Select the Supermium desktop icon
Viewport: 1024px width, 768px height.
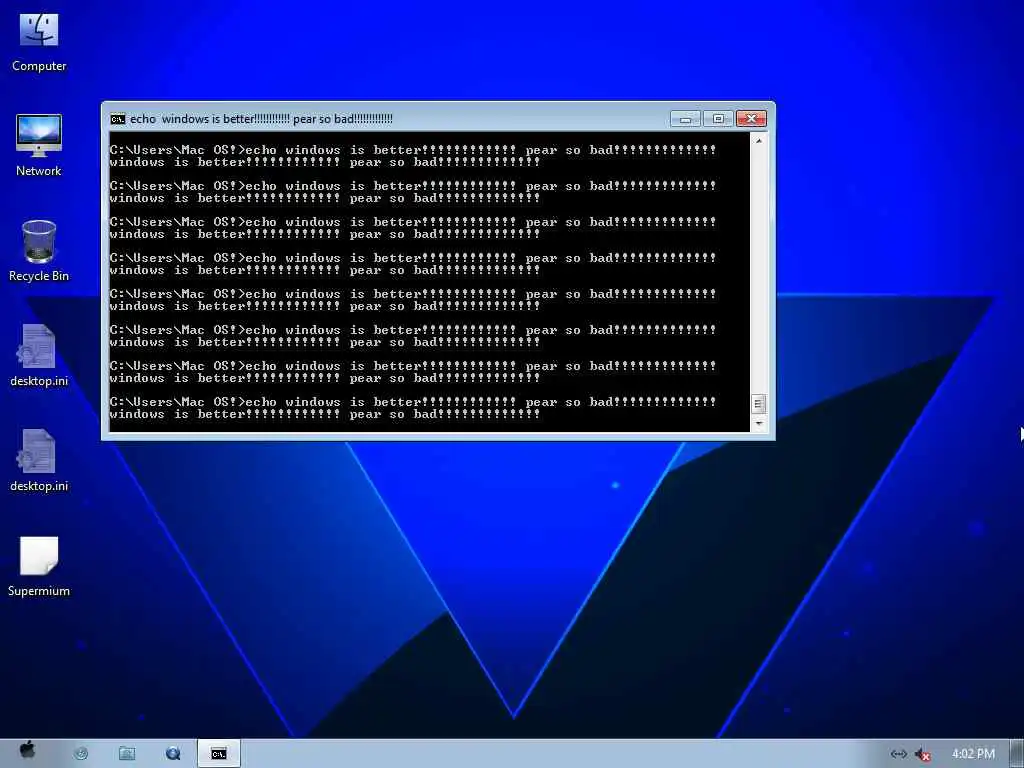[x=39, y=566]
